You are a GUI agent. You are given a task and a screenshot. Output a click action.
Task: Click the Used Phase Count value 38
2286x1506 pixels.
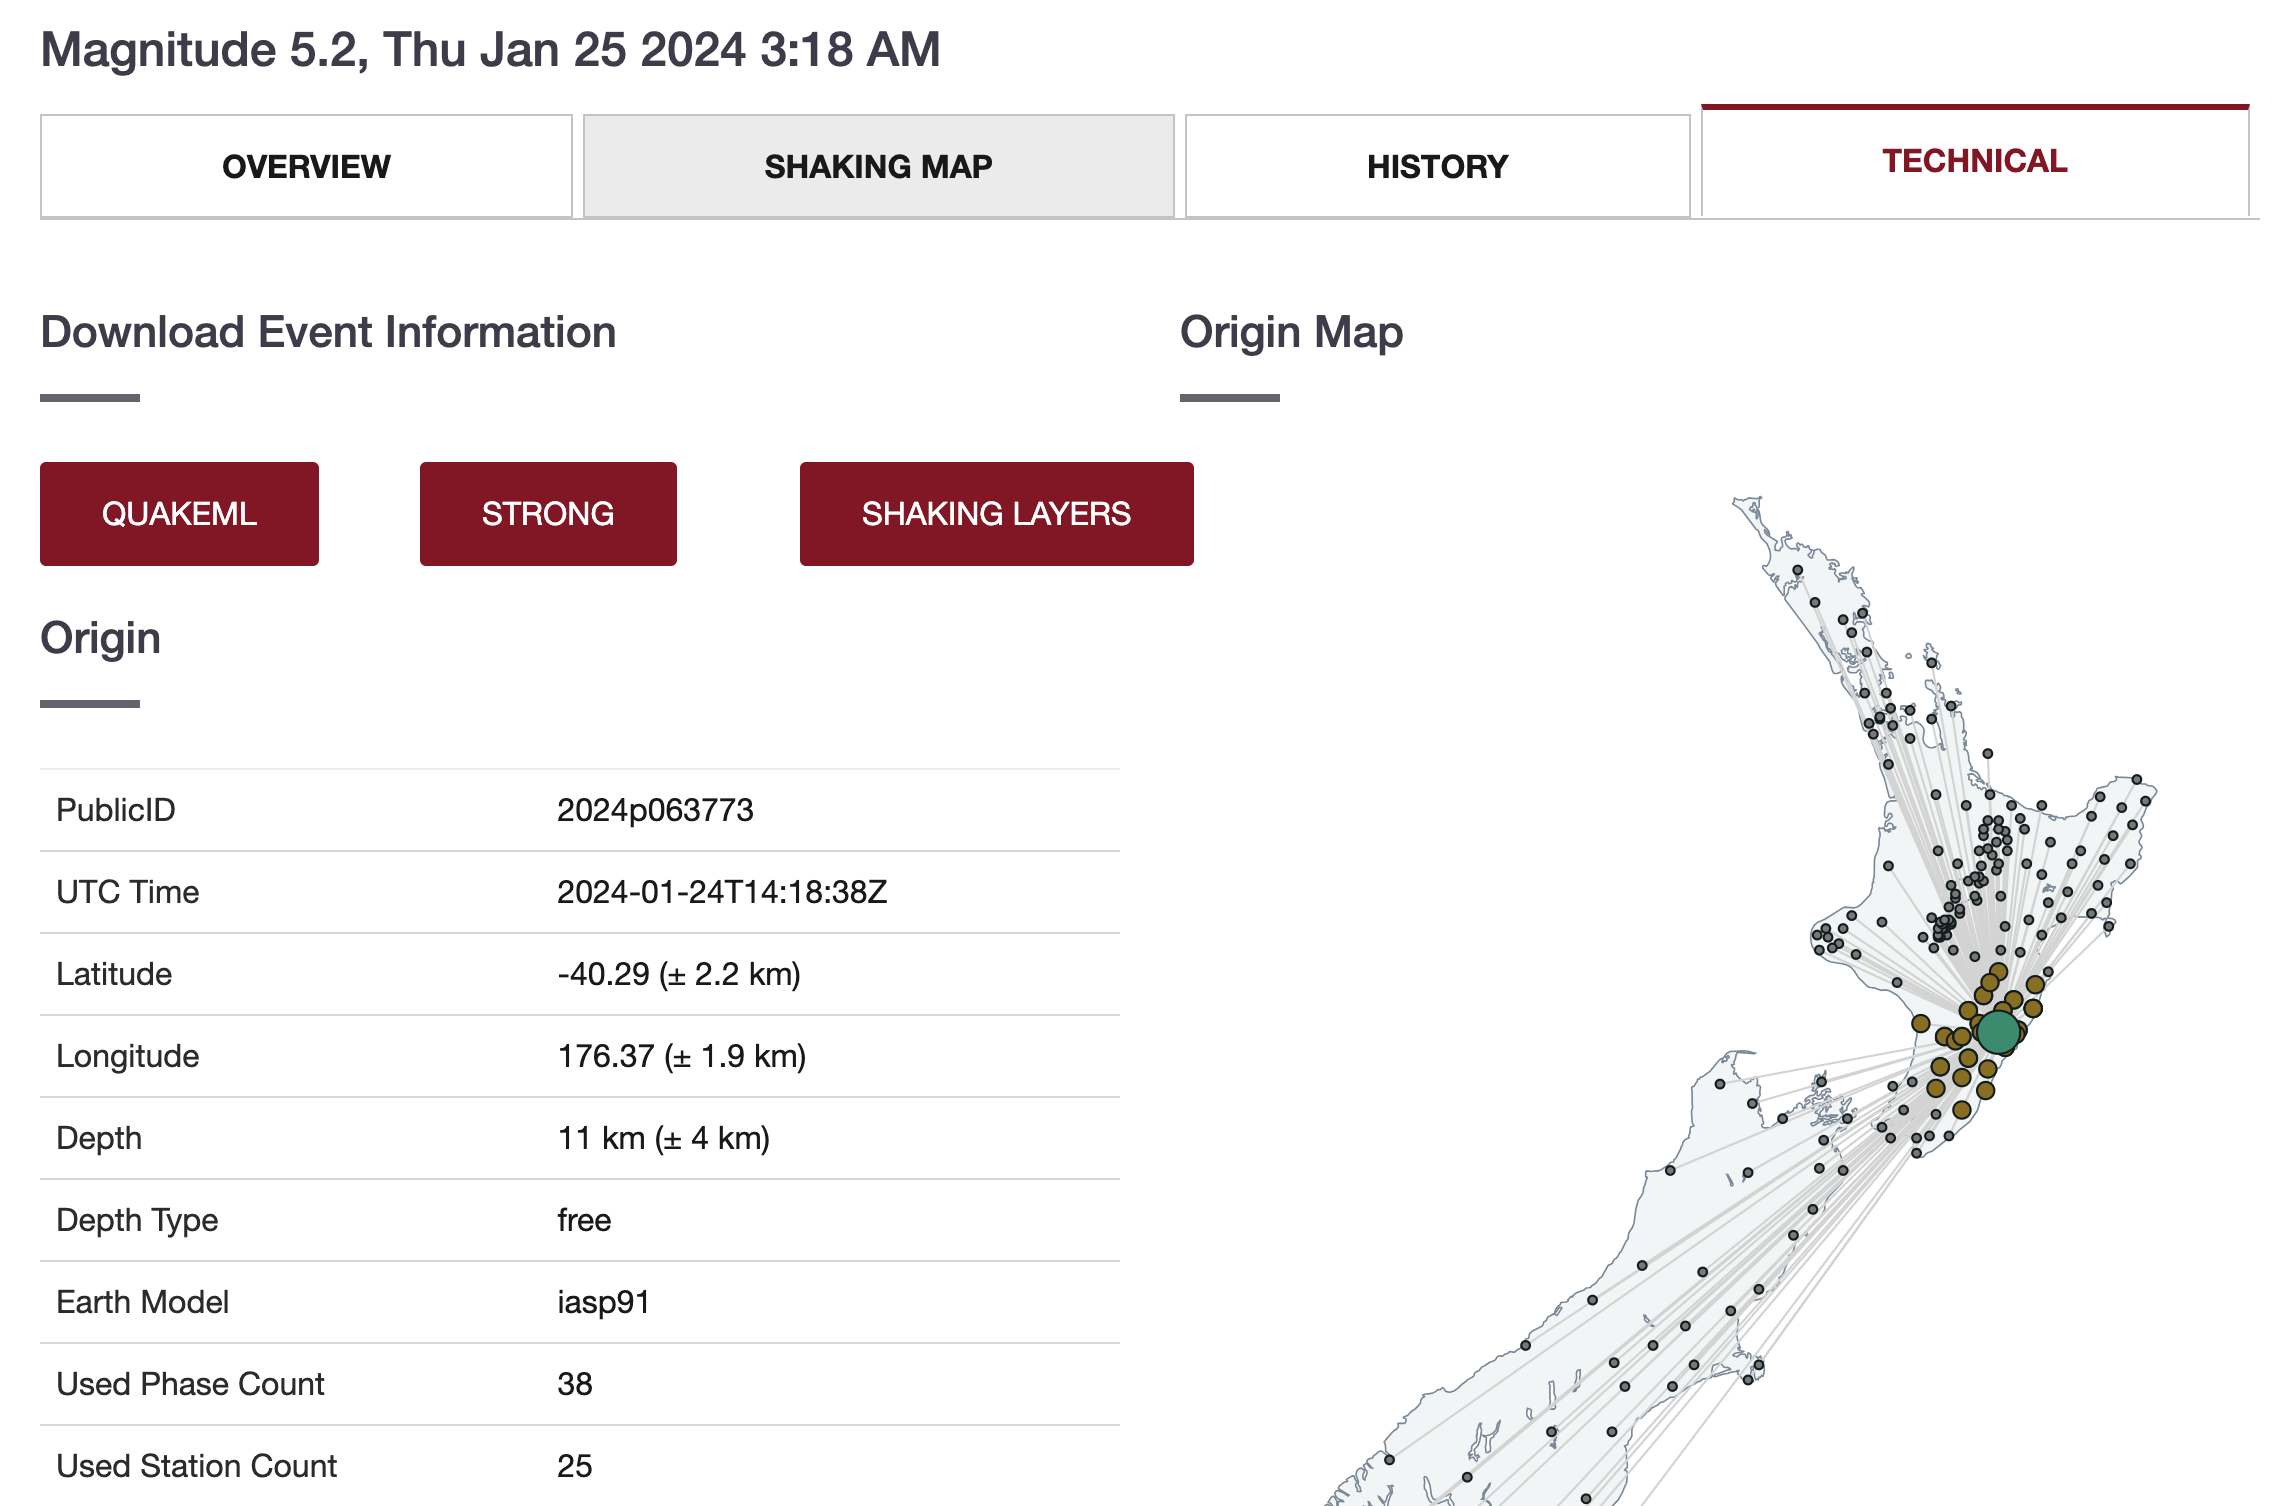(x=575, y=1384)
